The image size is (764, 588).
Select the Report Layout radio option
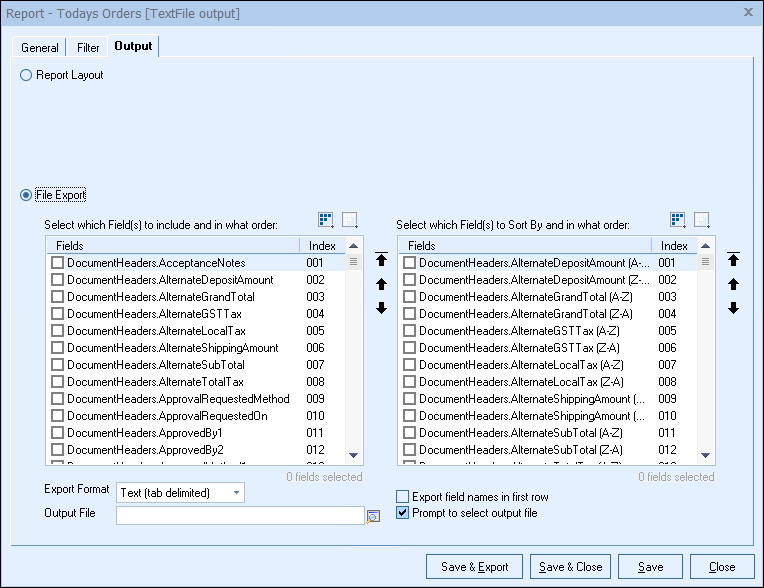pyautogui.click(x=26, y=75)
